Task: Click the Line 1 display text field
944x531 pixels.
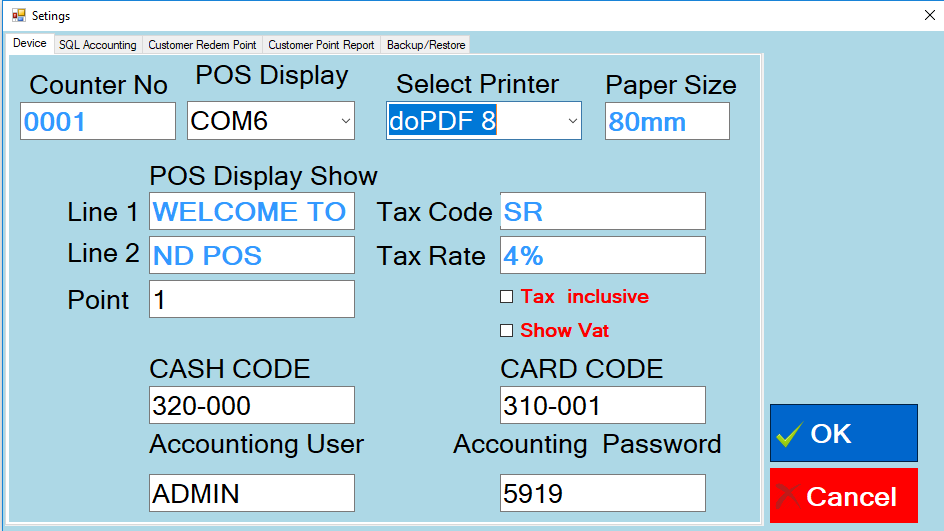Action: [x=251, y=212]
